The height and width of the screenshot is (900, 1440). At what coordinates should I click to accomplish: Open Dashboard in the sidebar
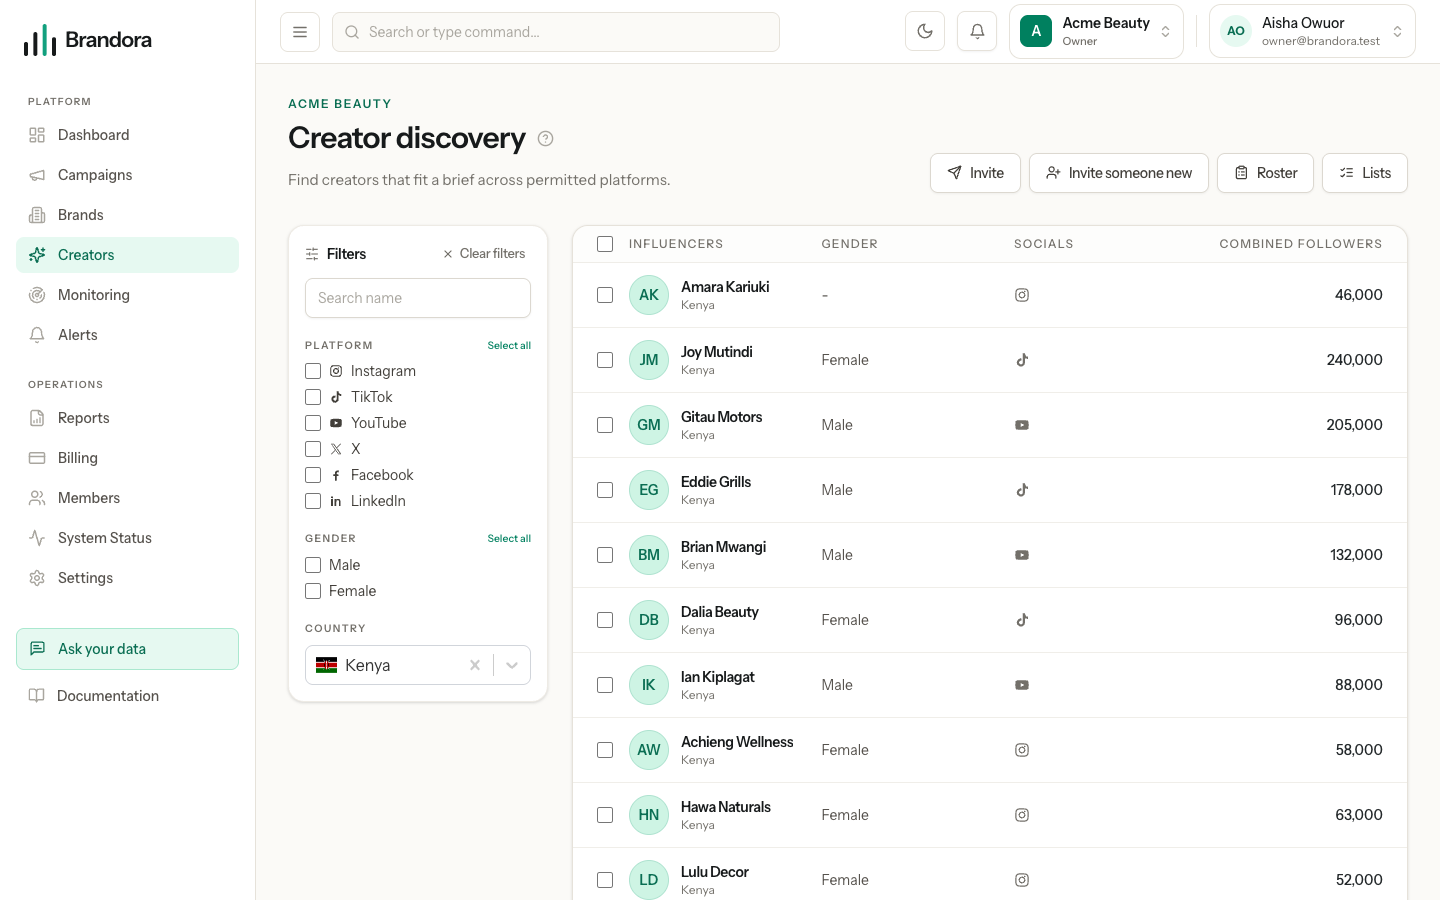point(127,135)
